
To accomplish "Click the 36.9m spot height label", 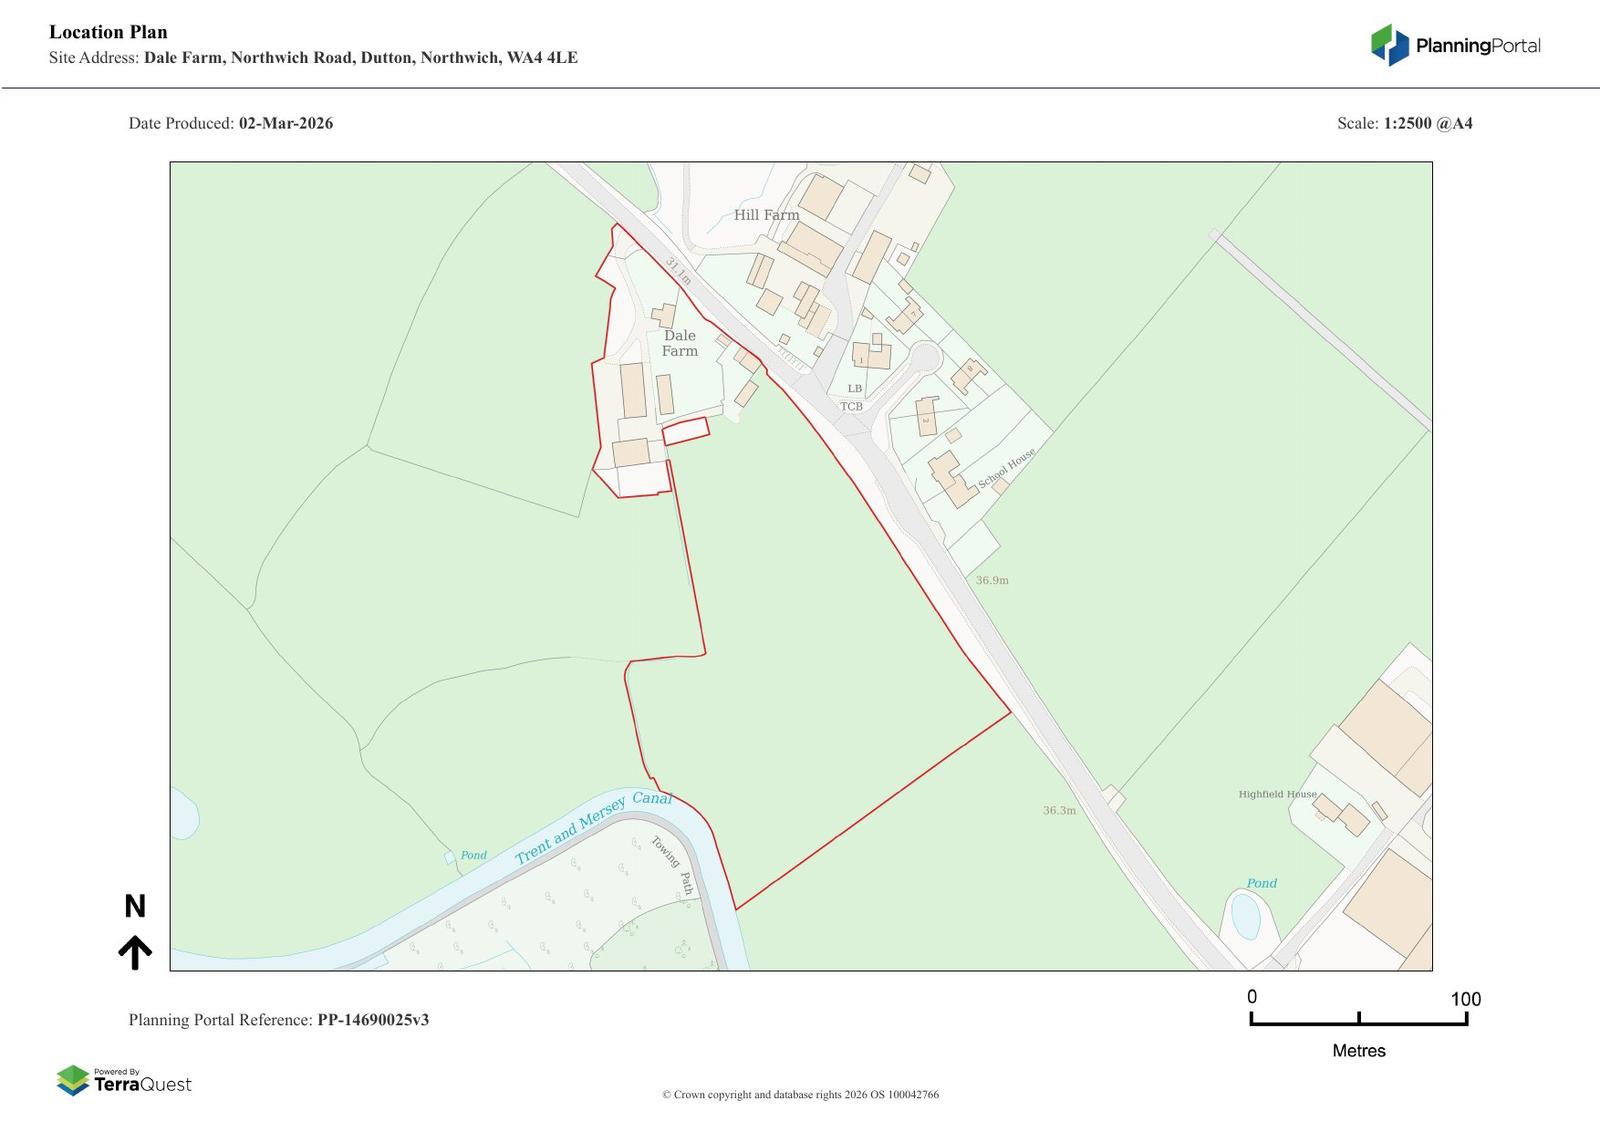I will (x=992, y=580).
